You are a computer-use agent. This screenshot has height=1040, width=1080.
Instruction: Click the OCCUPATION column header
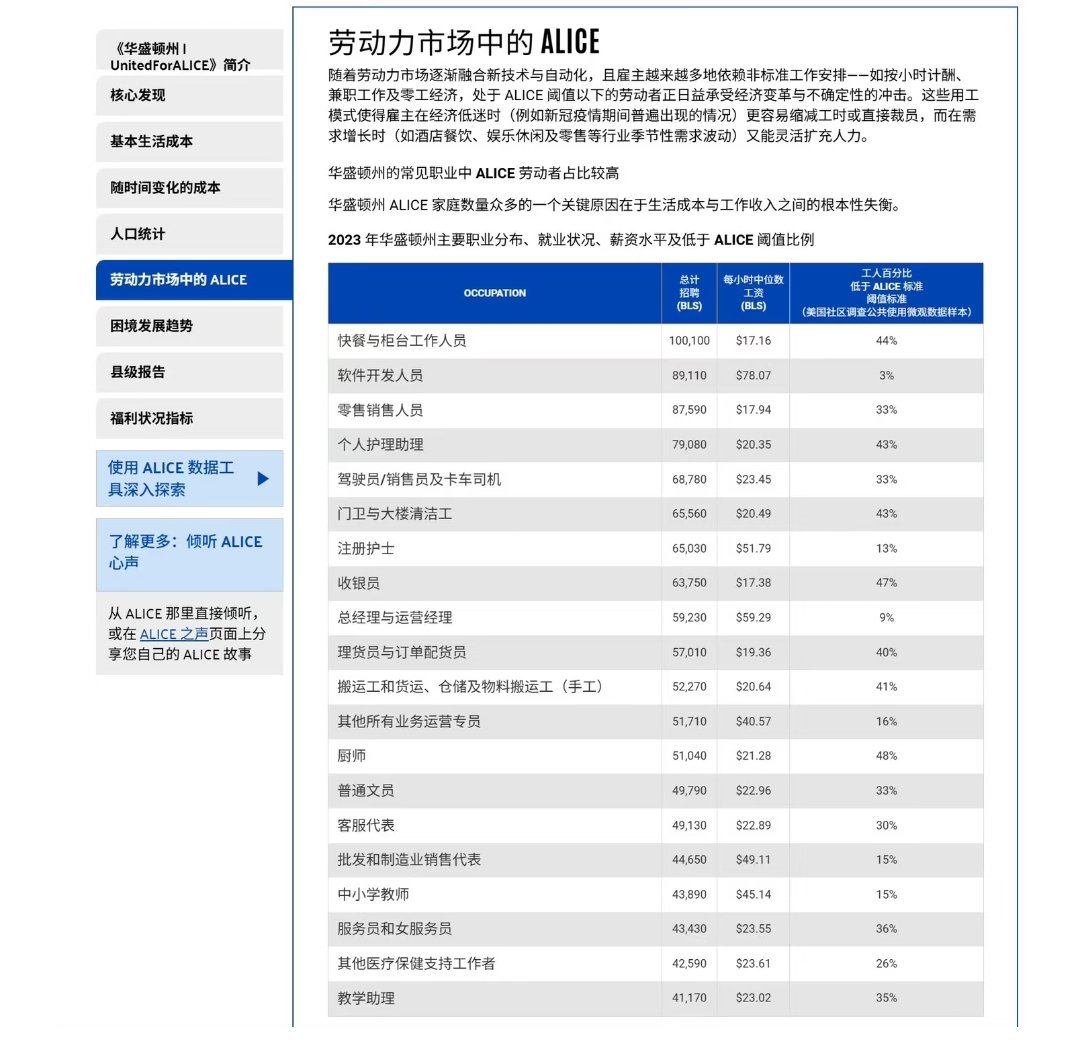click(495, 293)
